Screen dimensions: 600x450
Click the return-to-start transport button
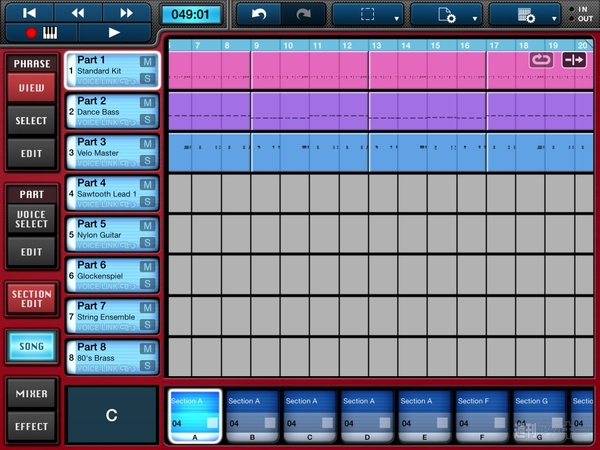point(30,12)
